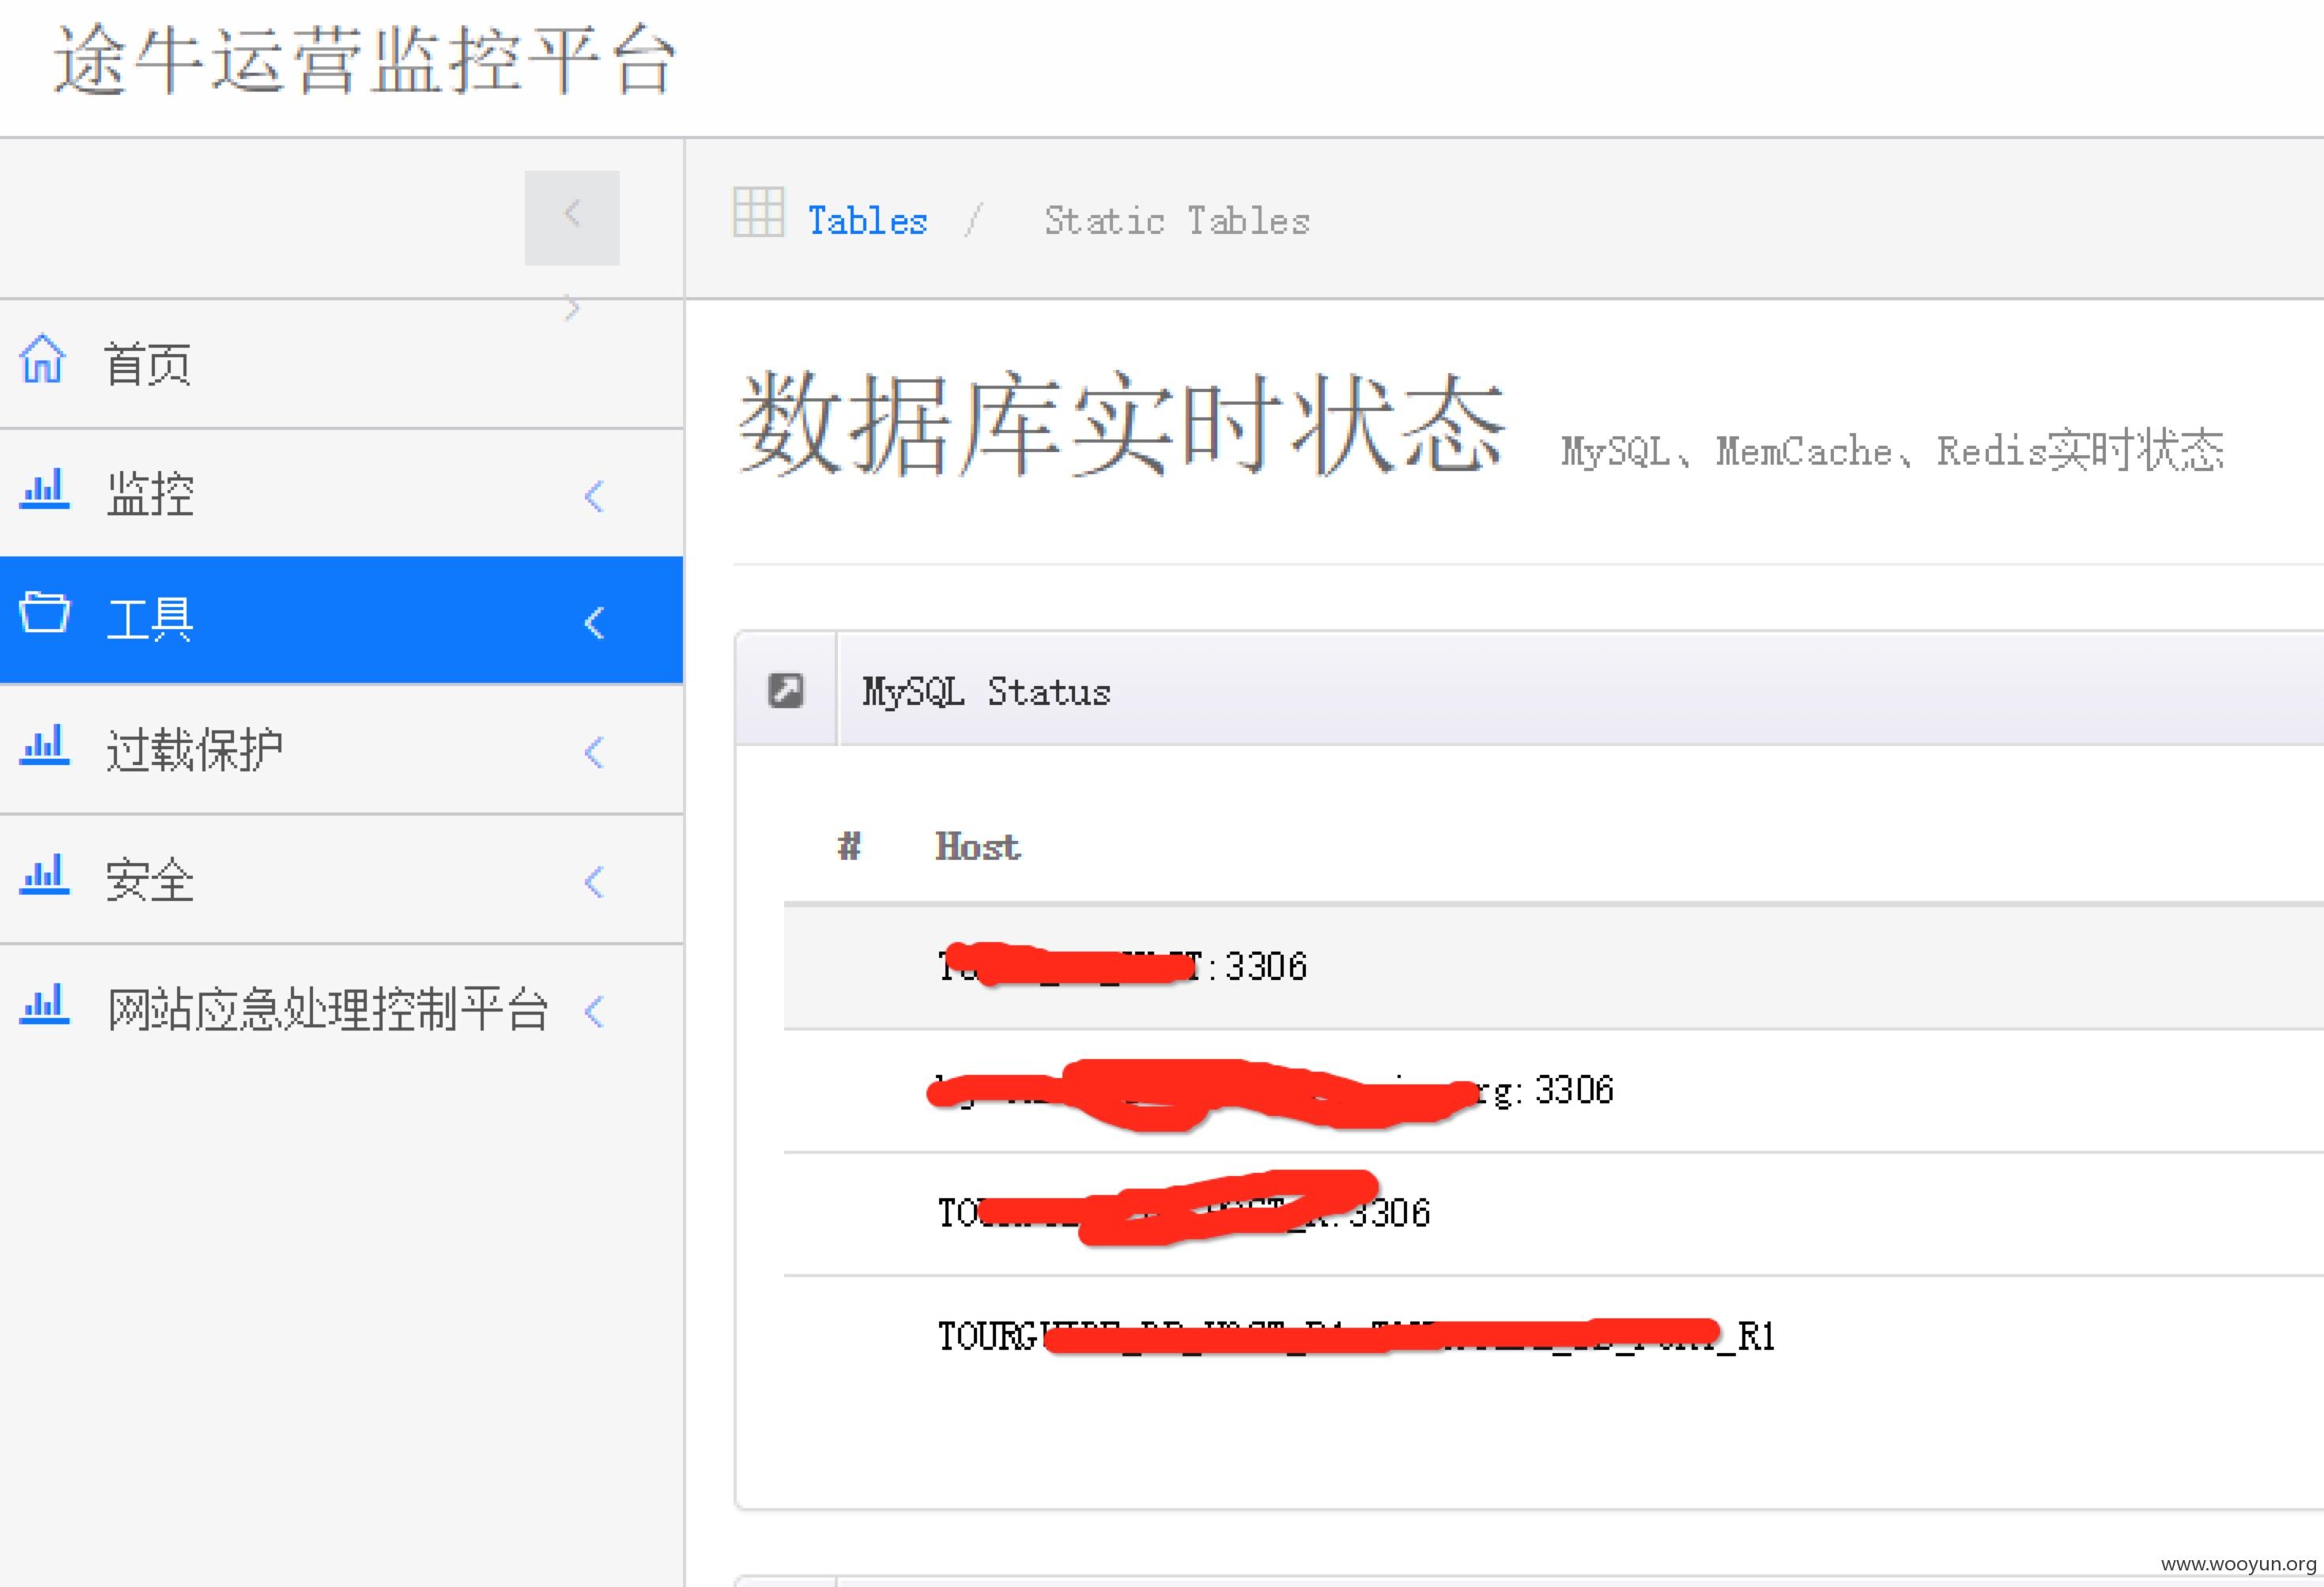Click the MySQL、MemCache、Redis实时状态 subtitle
This screenshot has height=1587, width=2324.
click(1892, 451)
